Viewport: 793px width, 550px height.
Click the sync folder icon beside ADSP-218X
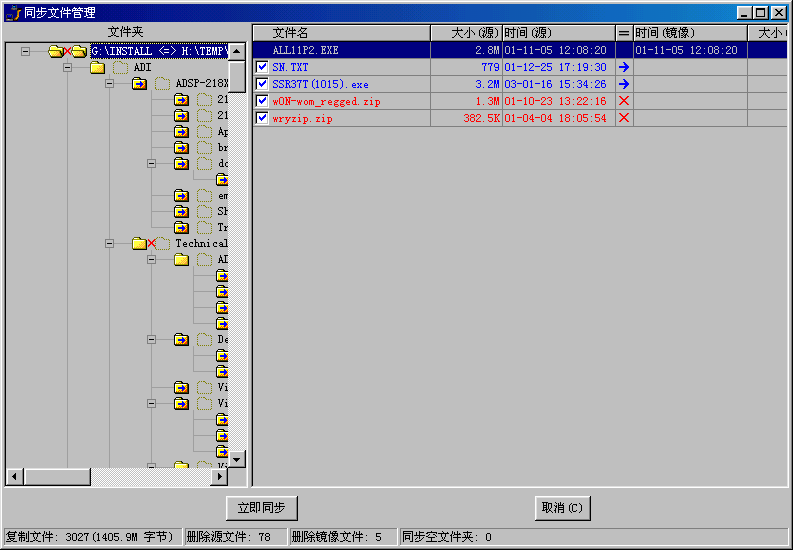coord(139,84)
